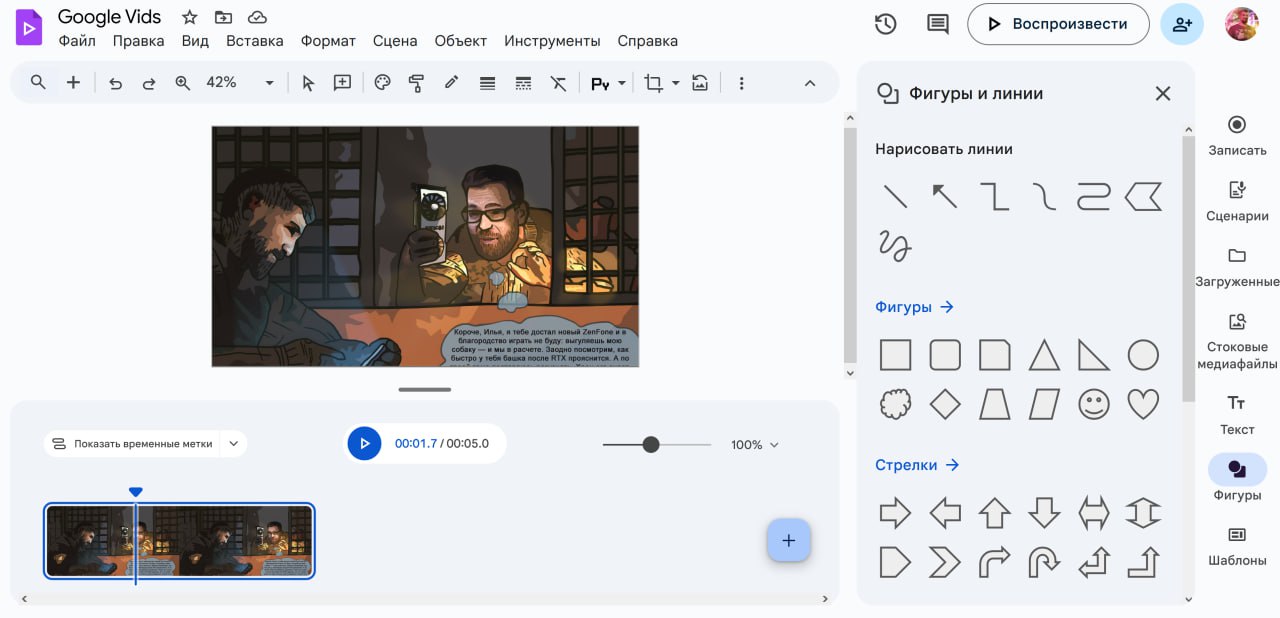Open the Сценарии sidebar tab
Image resolution: width=1280 pixels, height=618 pixels.
point(1237,202)
